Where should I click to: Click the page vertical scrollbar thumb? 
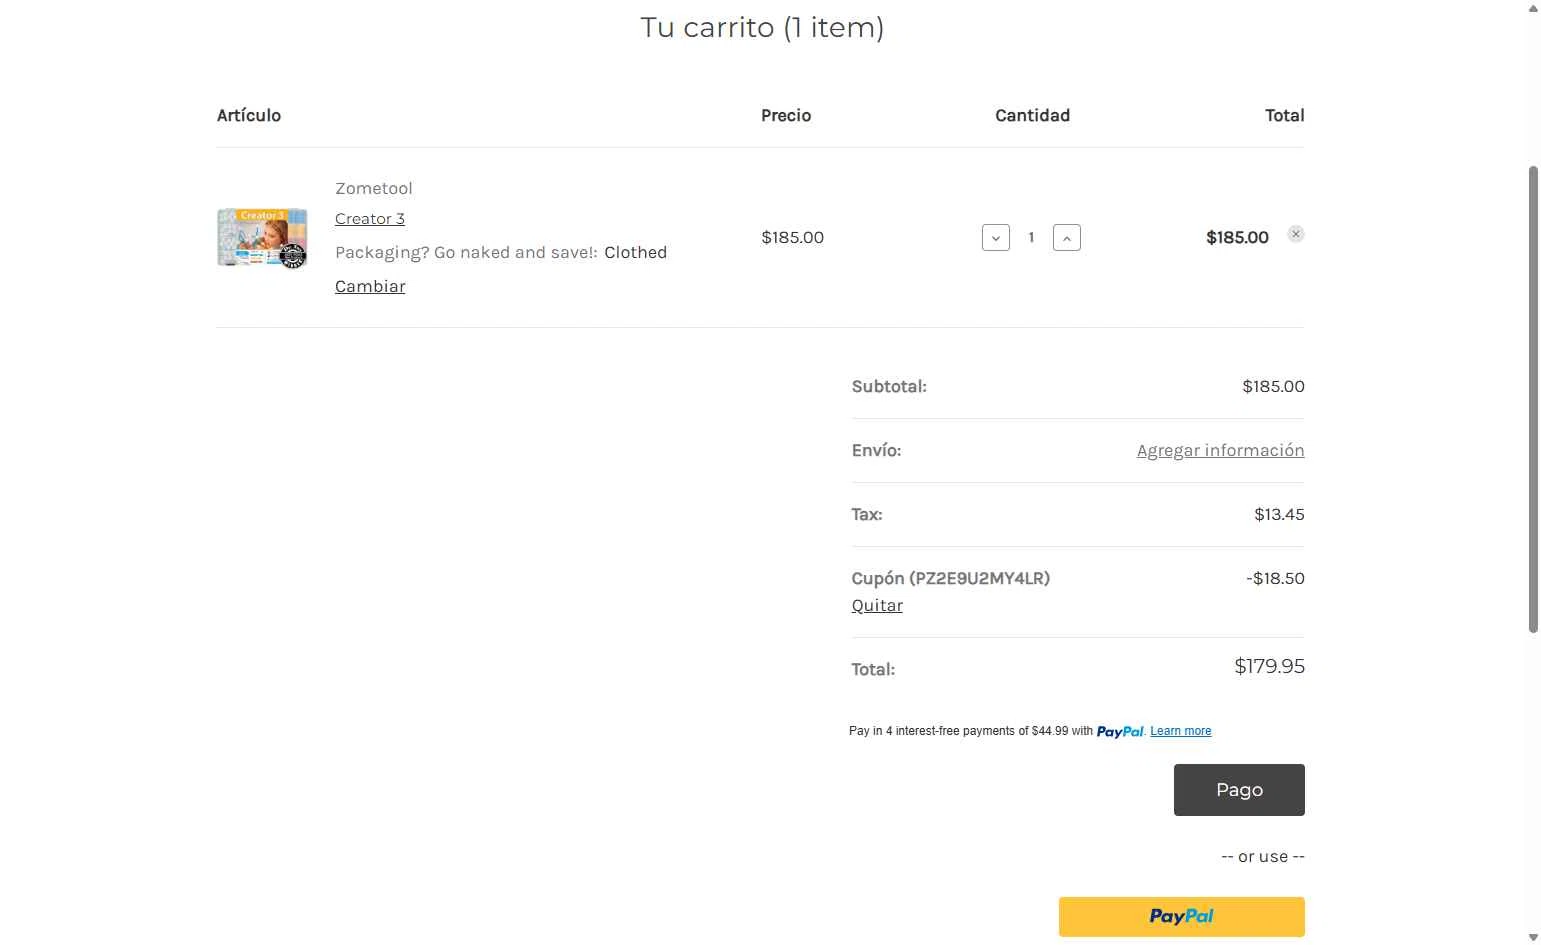(x=1533, y=400)
